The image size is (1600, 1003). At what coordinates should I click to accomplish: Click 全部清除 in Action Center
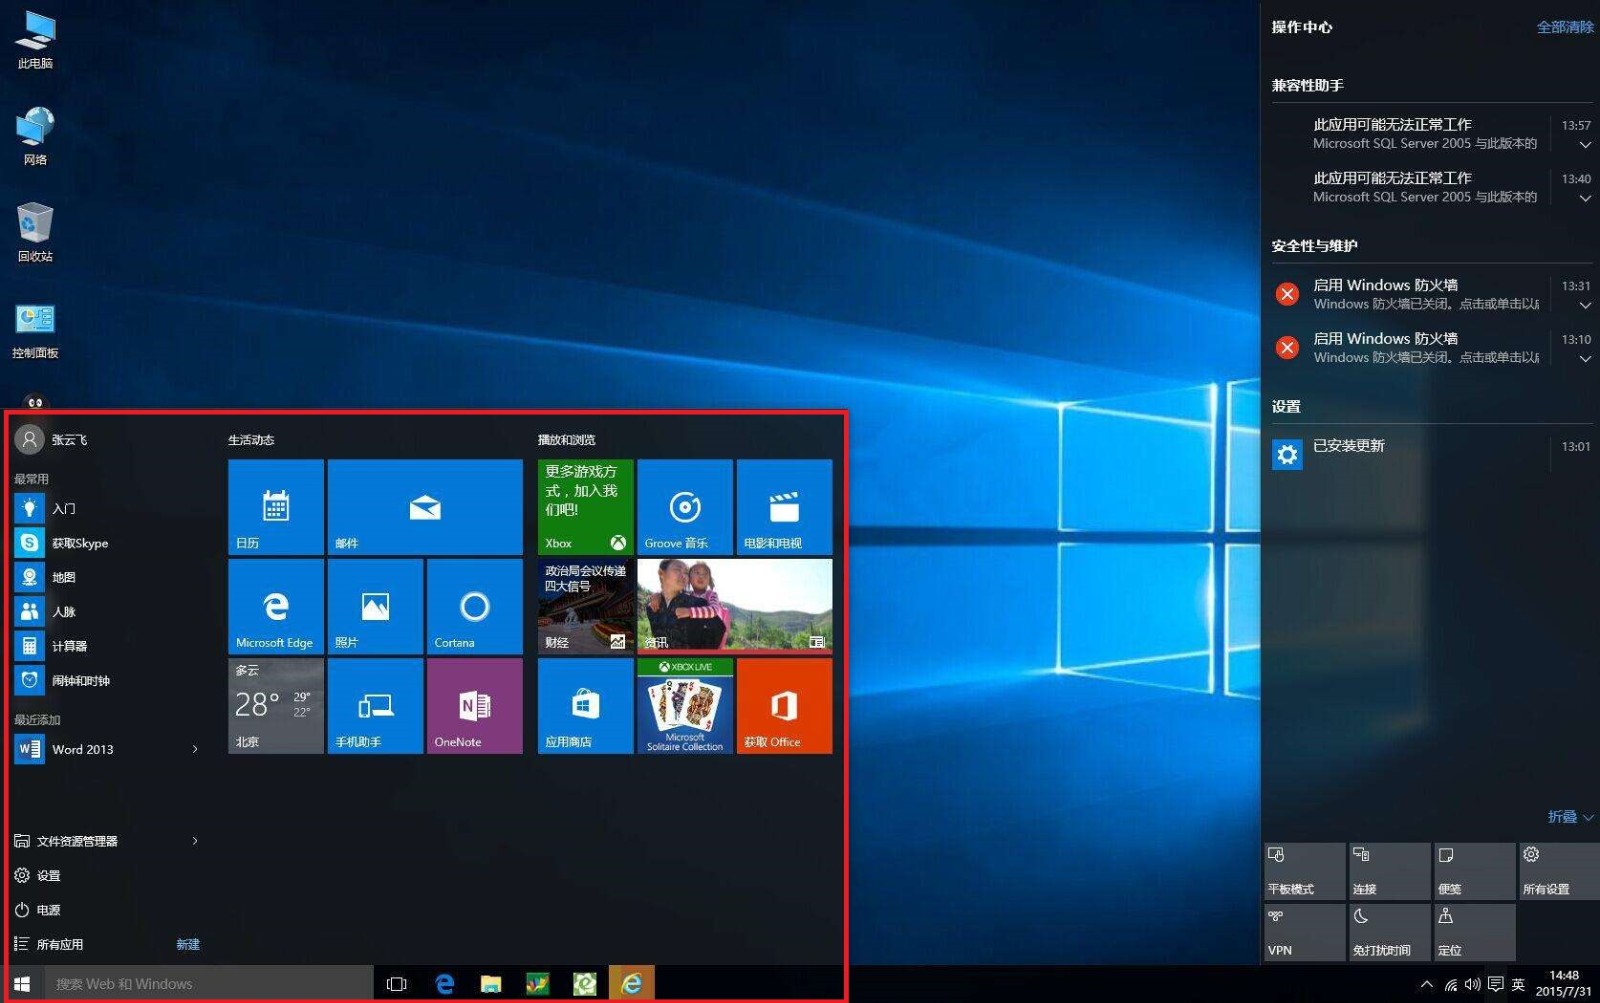tap(1565, 27)
